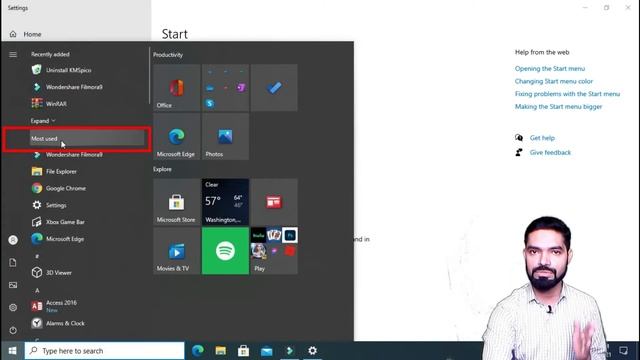Image resolution: width=640 pixels, height=360 pixels.
Task: Click the Give feedback link
Action: click(x=550, y=152)
